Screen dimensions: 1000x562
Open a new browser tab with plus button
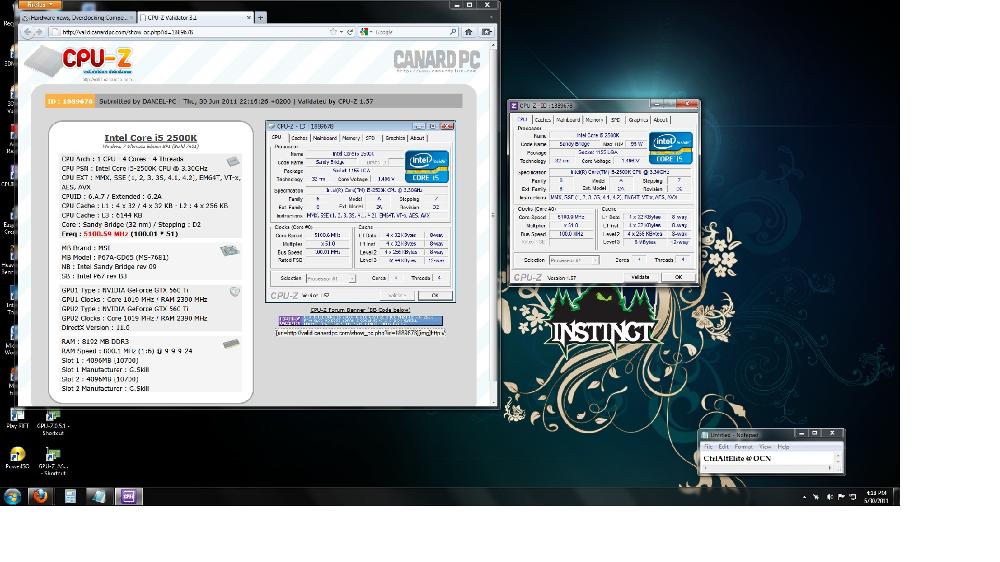click(260, 18)
